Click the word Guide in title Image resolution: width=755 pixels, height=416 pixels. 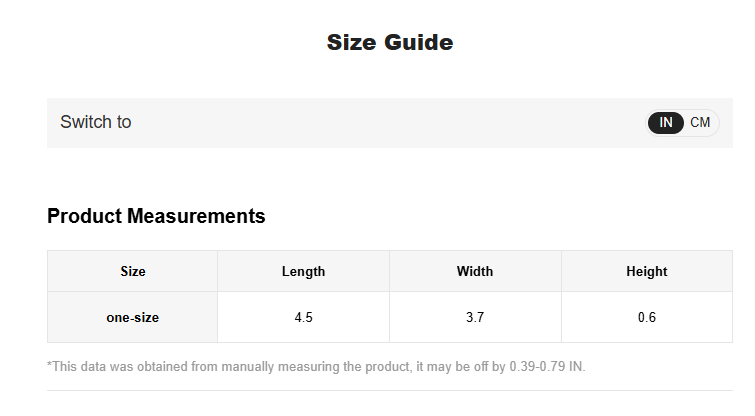pos(418,42)
